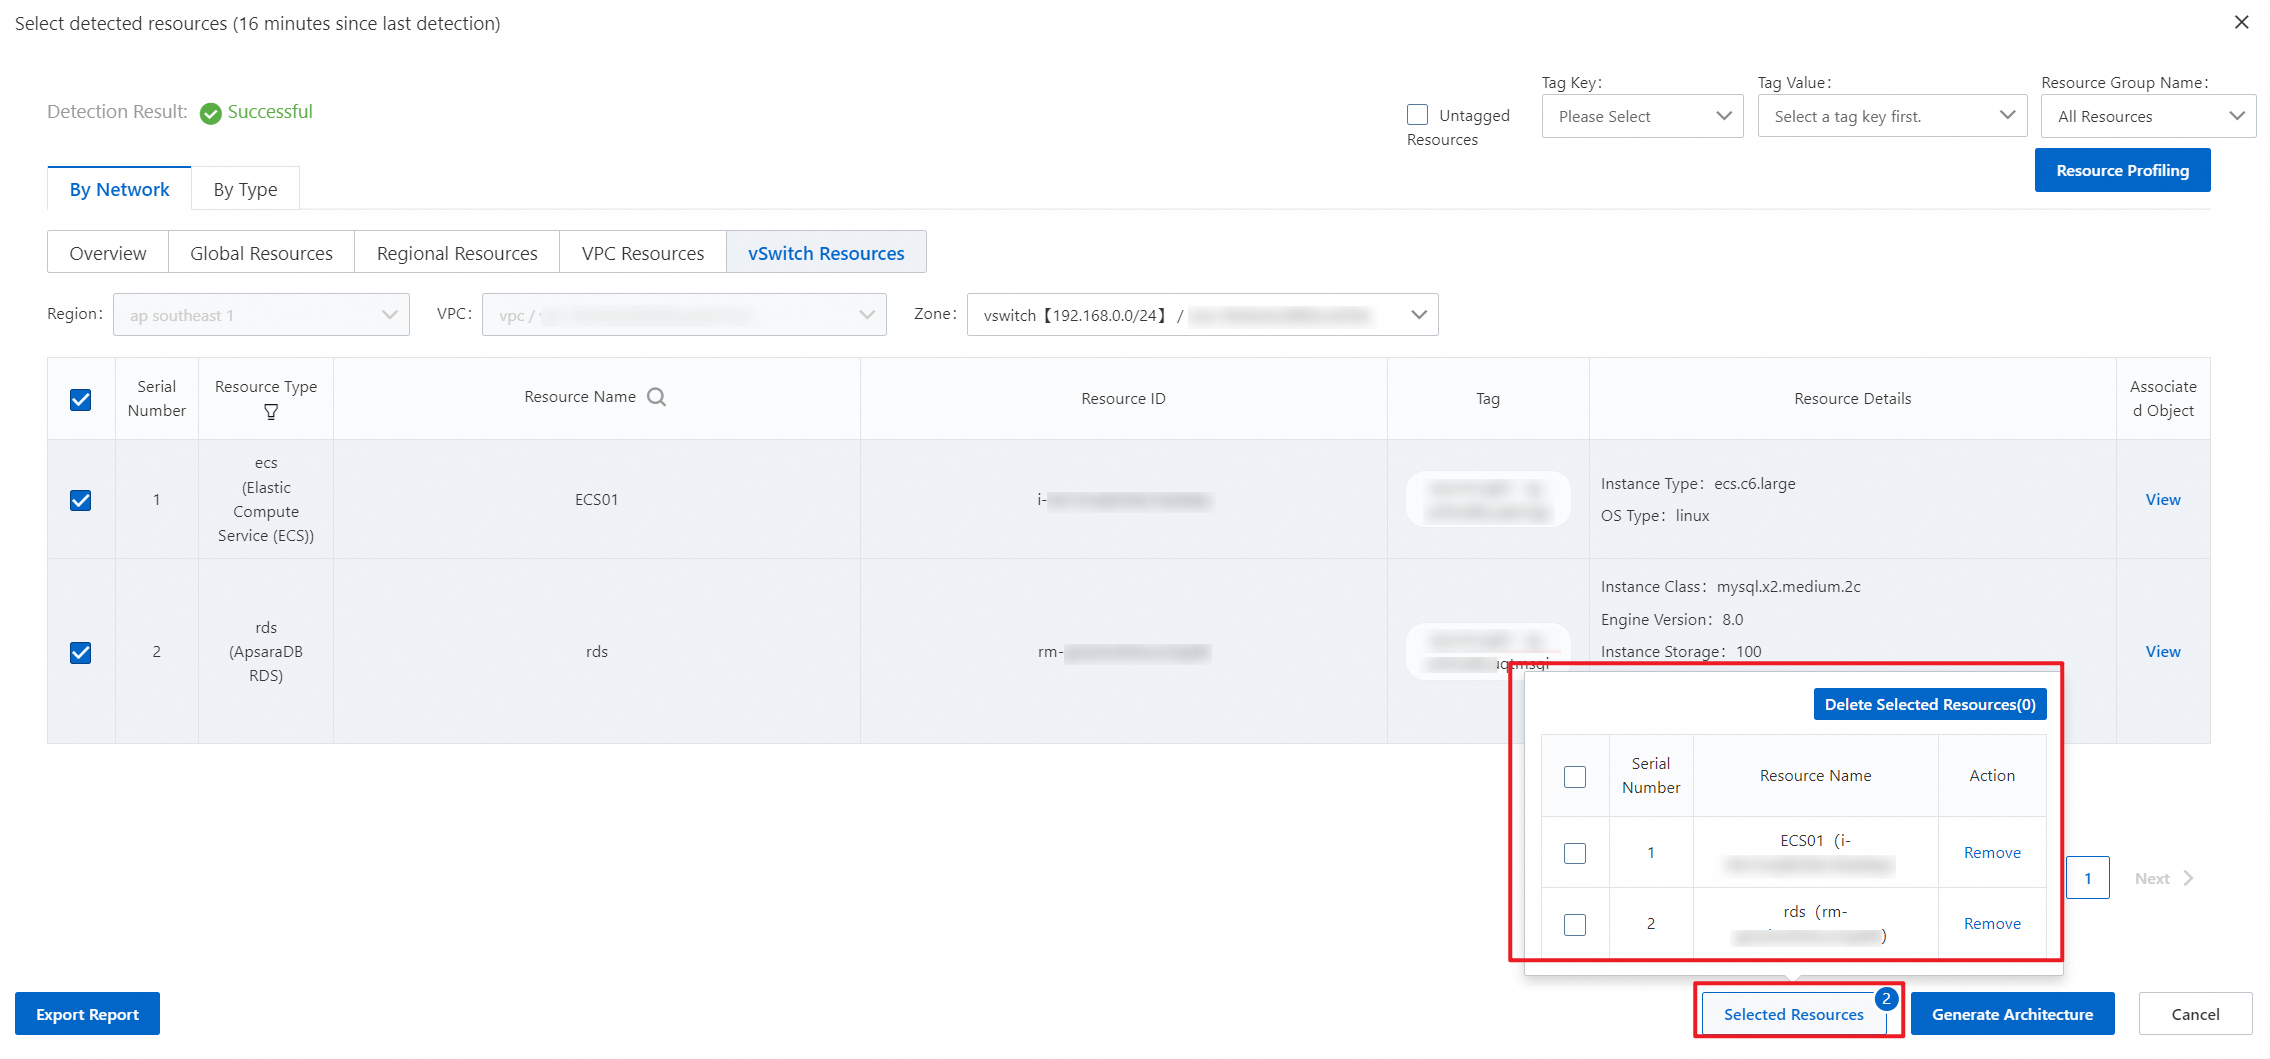Image resolution: width=2270 pixels, height=1059 pixels.
Task: Open the Region dropdown
Action: pyautogui.click(x=261, y=315)
